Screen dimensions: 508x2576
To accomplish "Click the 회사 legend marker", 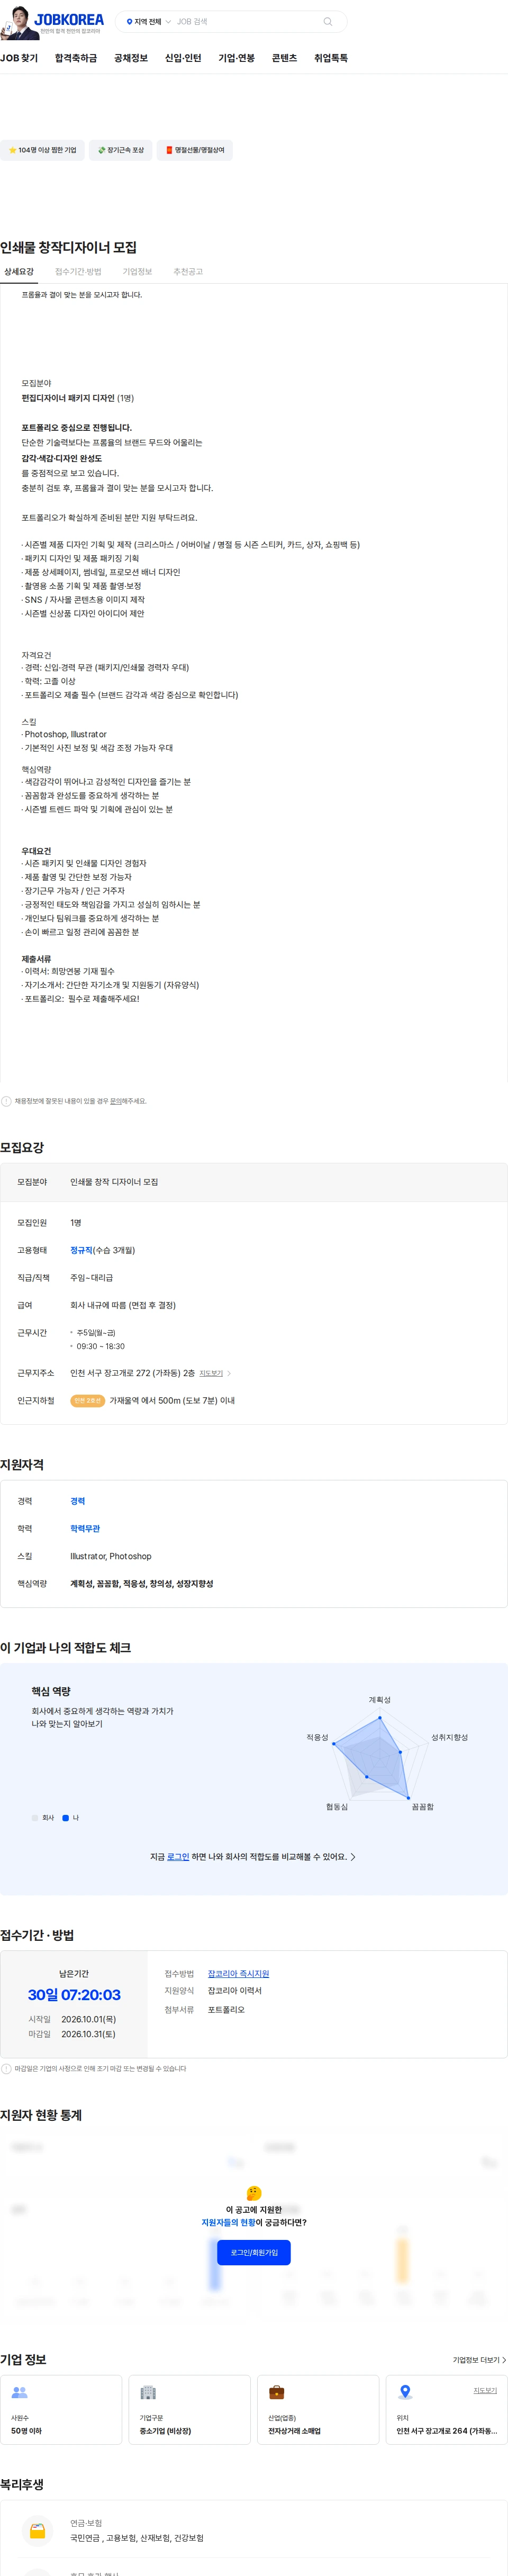I will coord(35,1818).
